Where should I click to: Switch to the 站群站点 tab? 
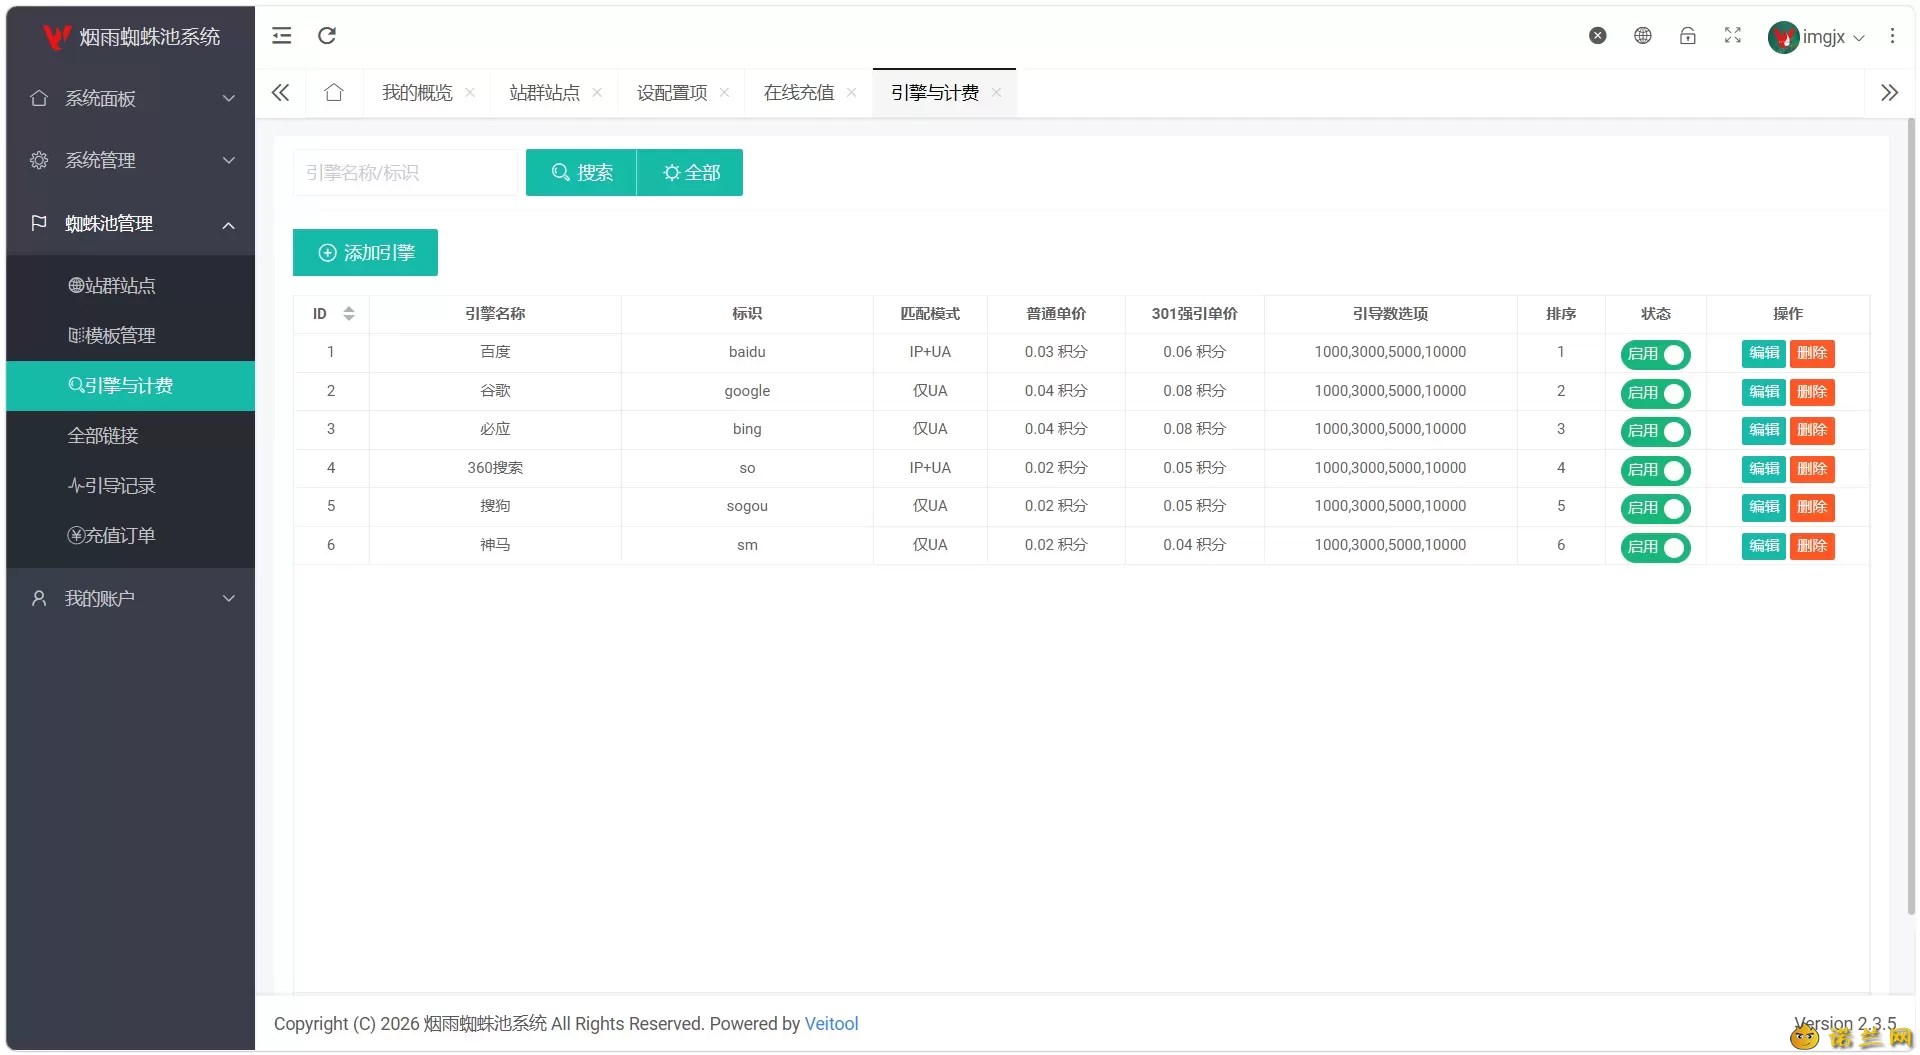(544, 93)
